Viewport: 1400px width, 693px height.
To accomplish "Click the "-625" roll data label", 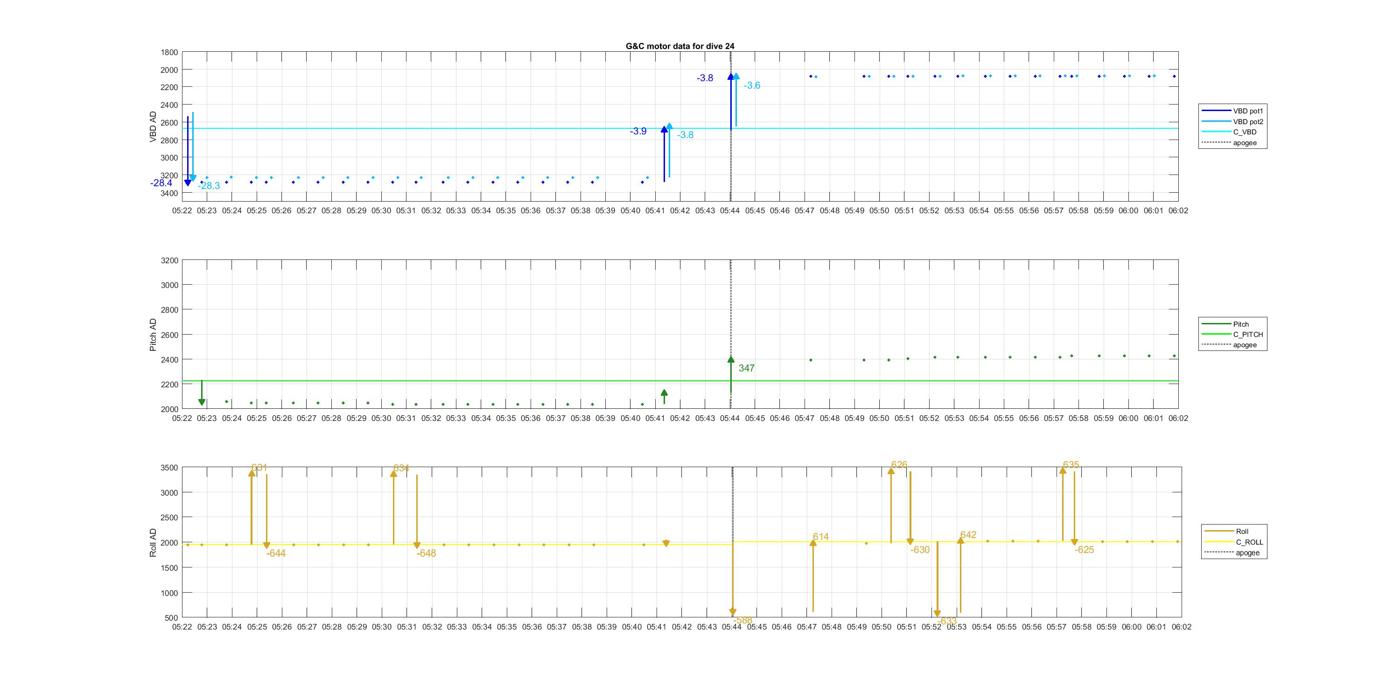I will tap(1085, 550).
